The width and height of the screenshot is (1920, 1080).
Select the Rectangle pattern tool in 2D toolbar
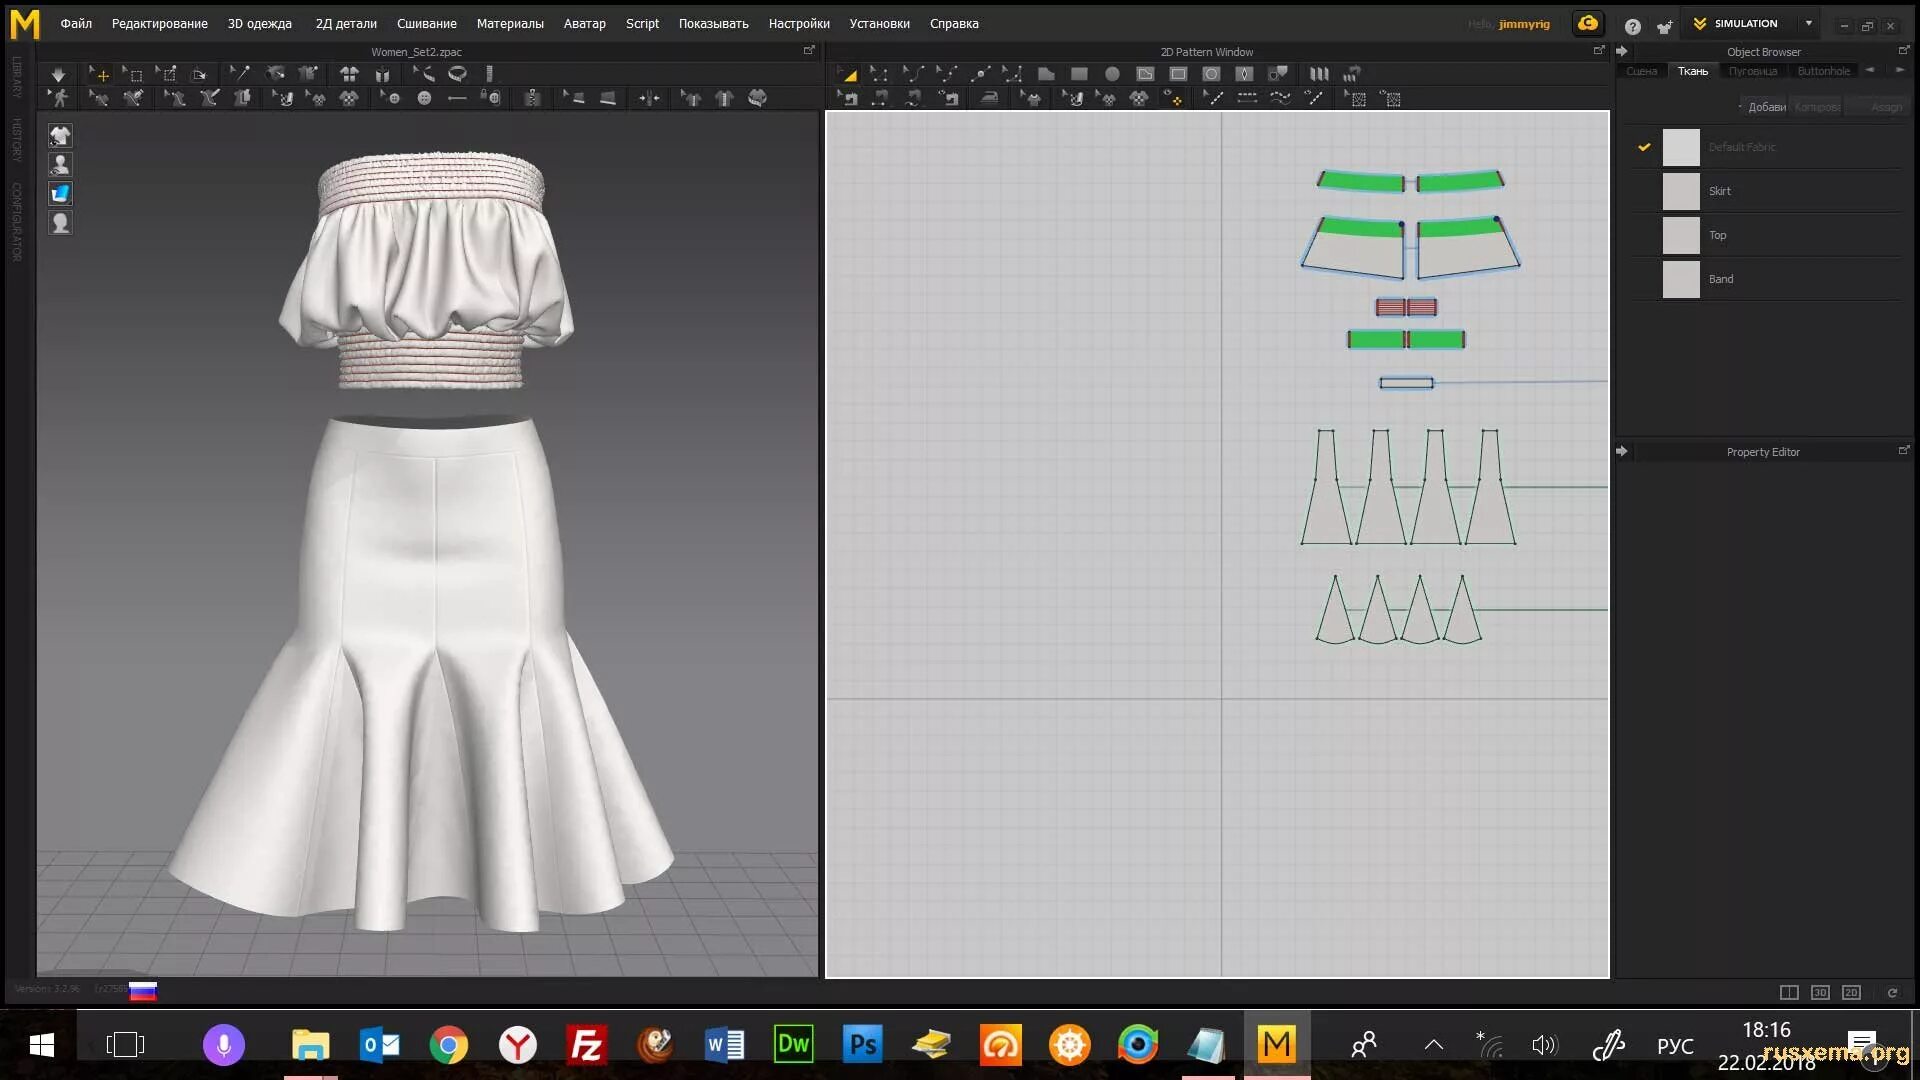click(1079, 74)
